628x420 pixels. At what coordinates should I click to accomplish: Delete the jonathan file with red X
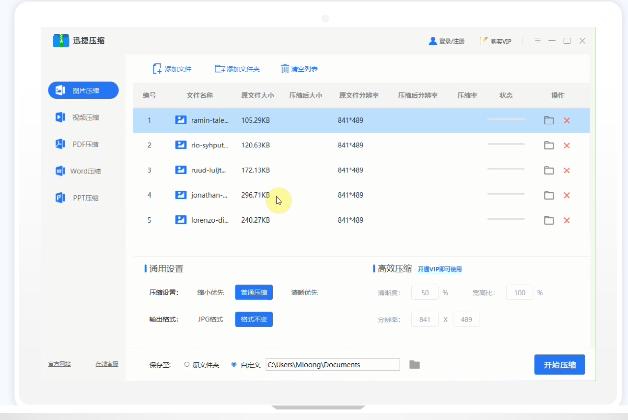pyautogui.click(x=567, y=195)
